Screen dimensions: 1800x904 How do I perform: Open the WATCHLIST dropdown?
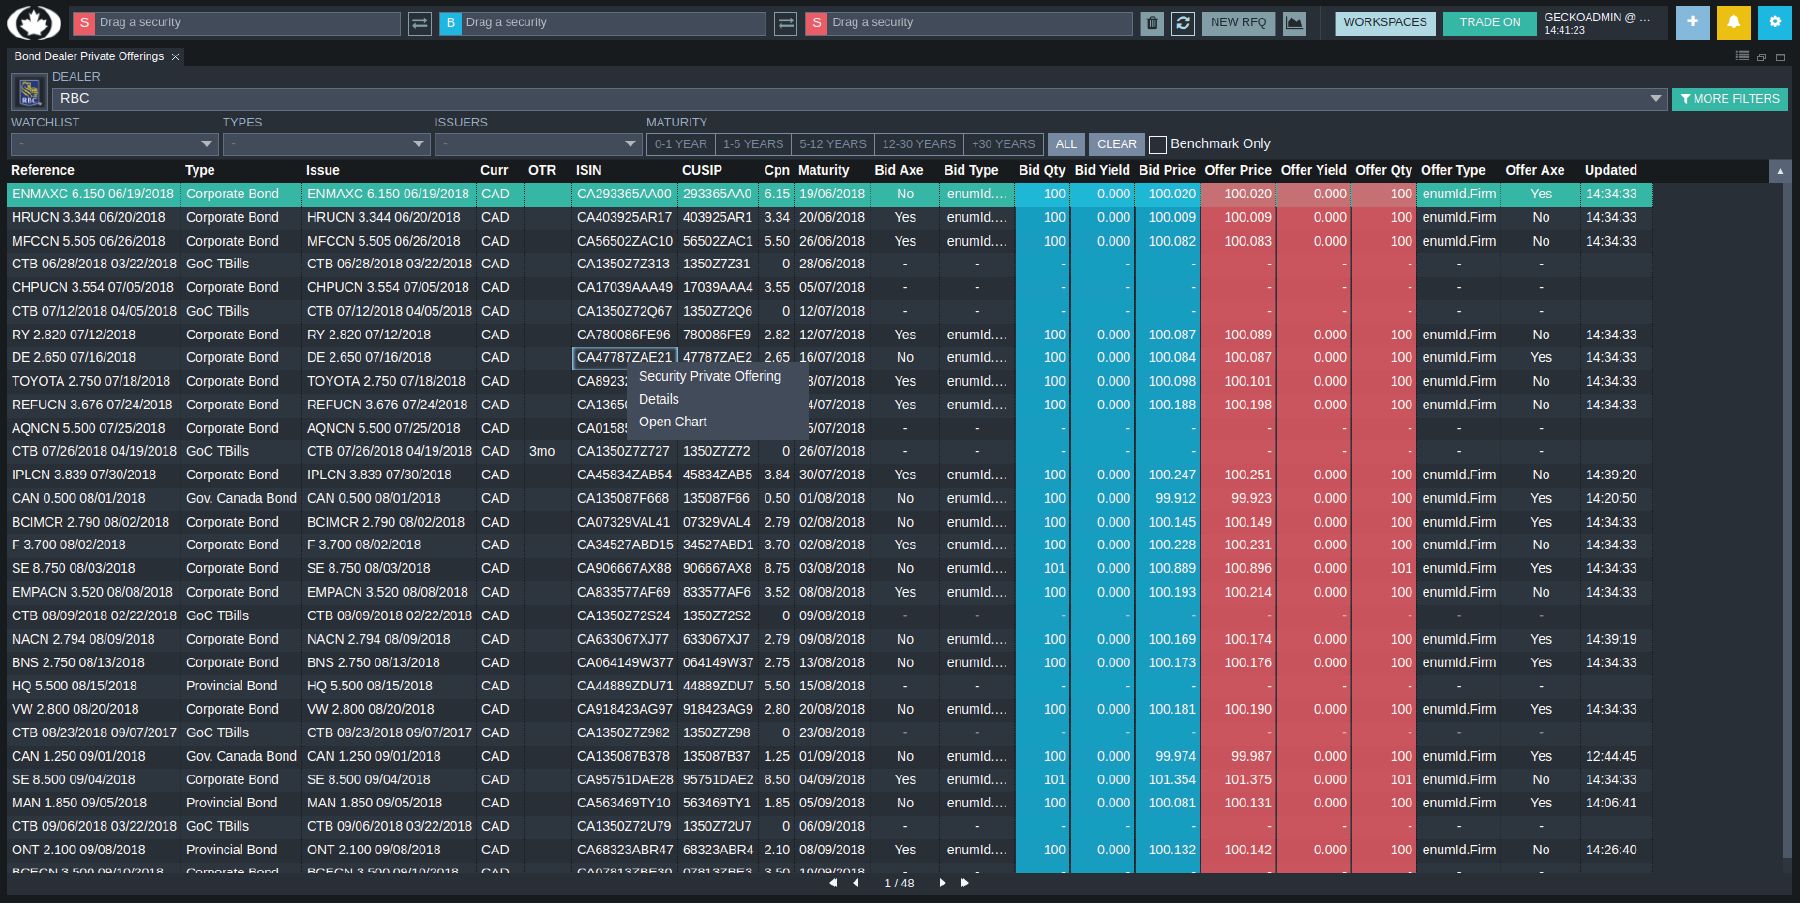click(x=114, y=144)
